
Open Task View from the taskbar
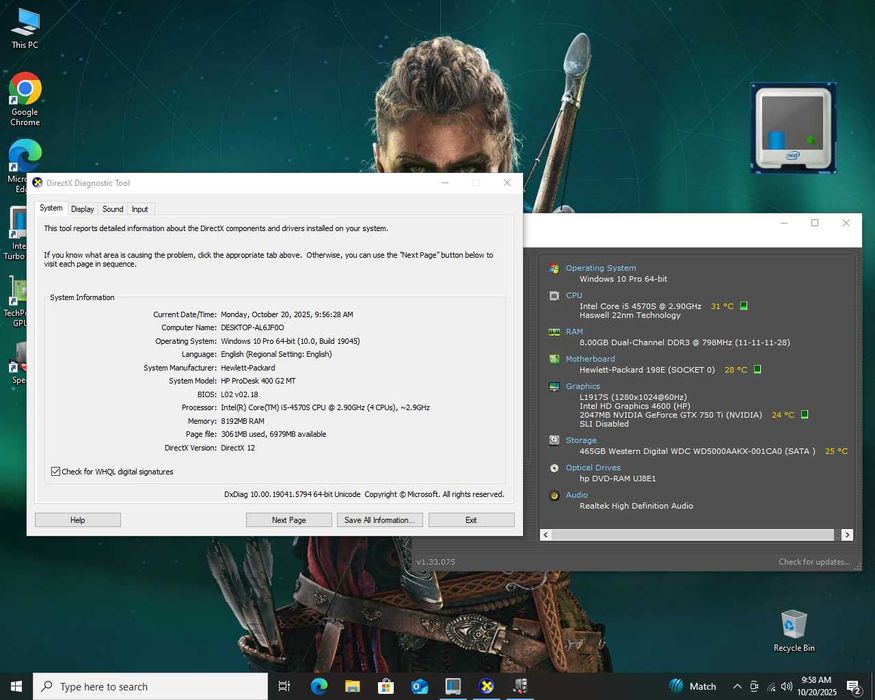(x=284, y=686)
